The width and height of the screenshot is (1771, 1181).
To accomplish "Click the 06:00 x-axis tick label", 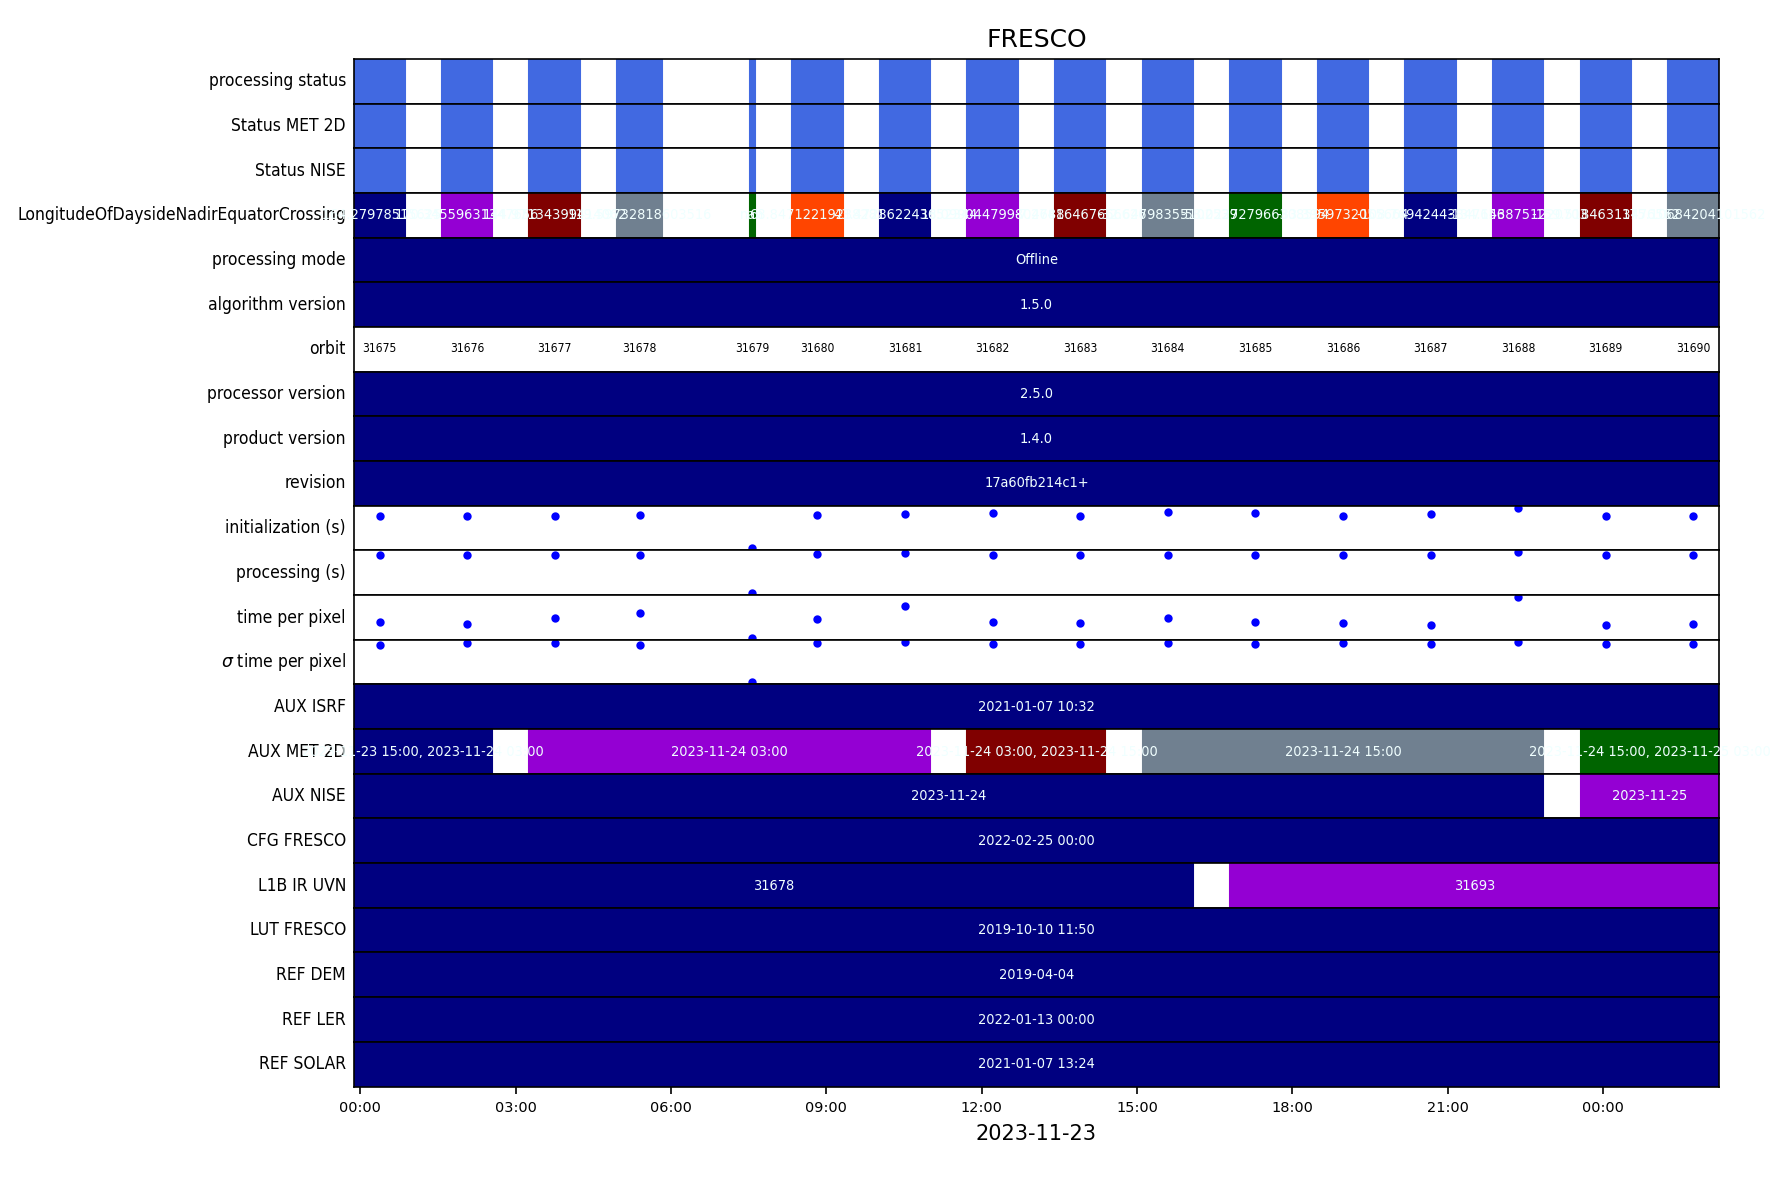I will pos(670,1107).
